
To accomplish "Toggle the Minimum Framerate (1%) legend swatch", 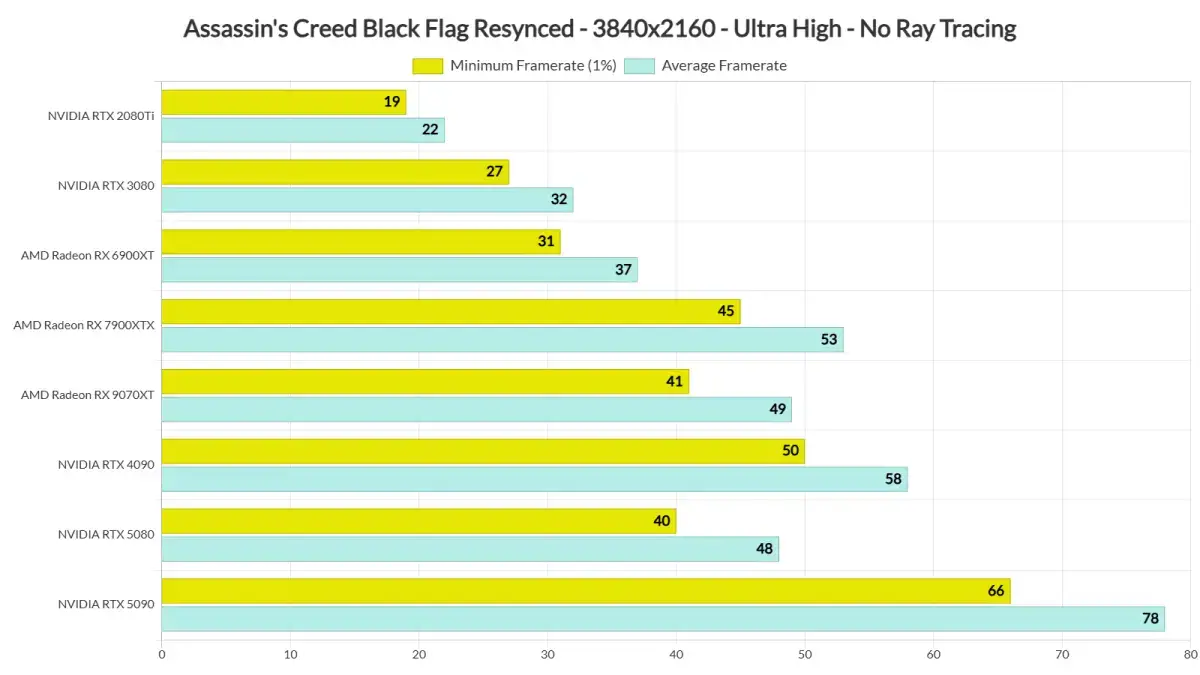I will click(x=427, y=66).
